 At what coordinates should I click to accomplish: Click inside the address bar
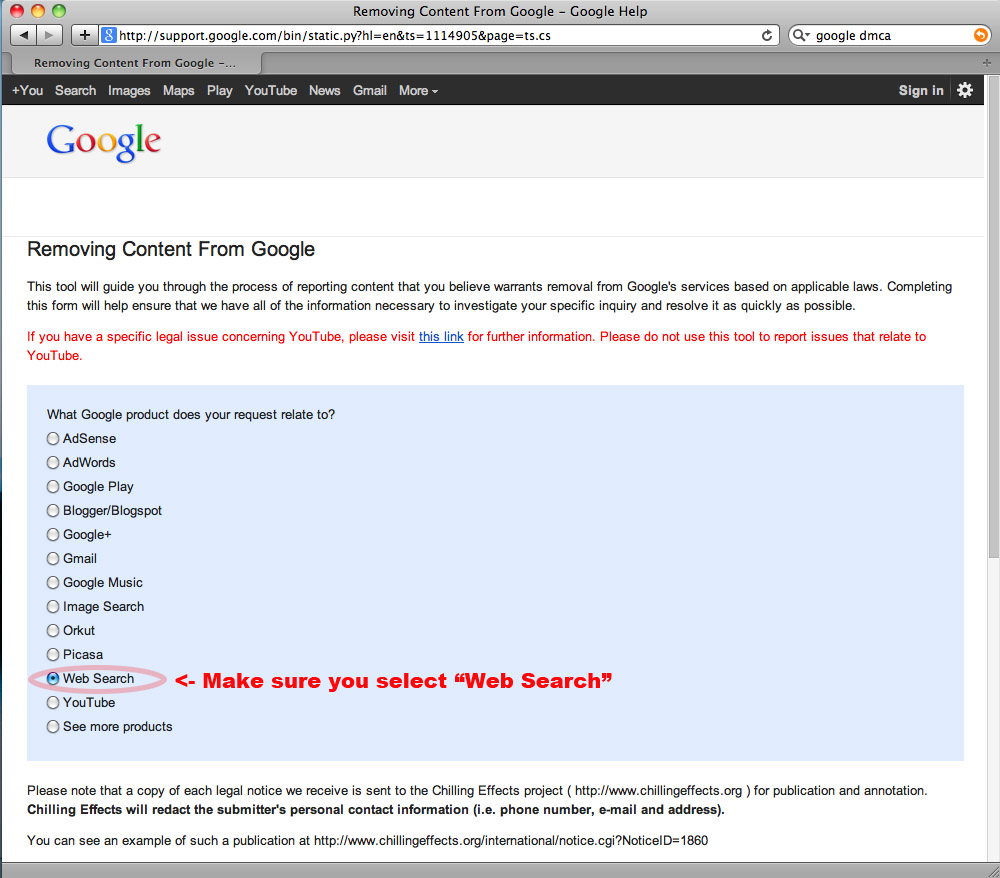pos(400,34)
